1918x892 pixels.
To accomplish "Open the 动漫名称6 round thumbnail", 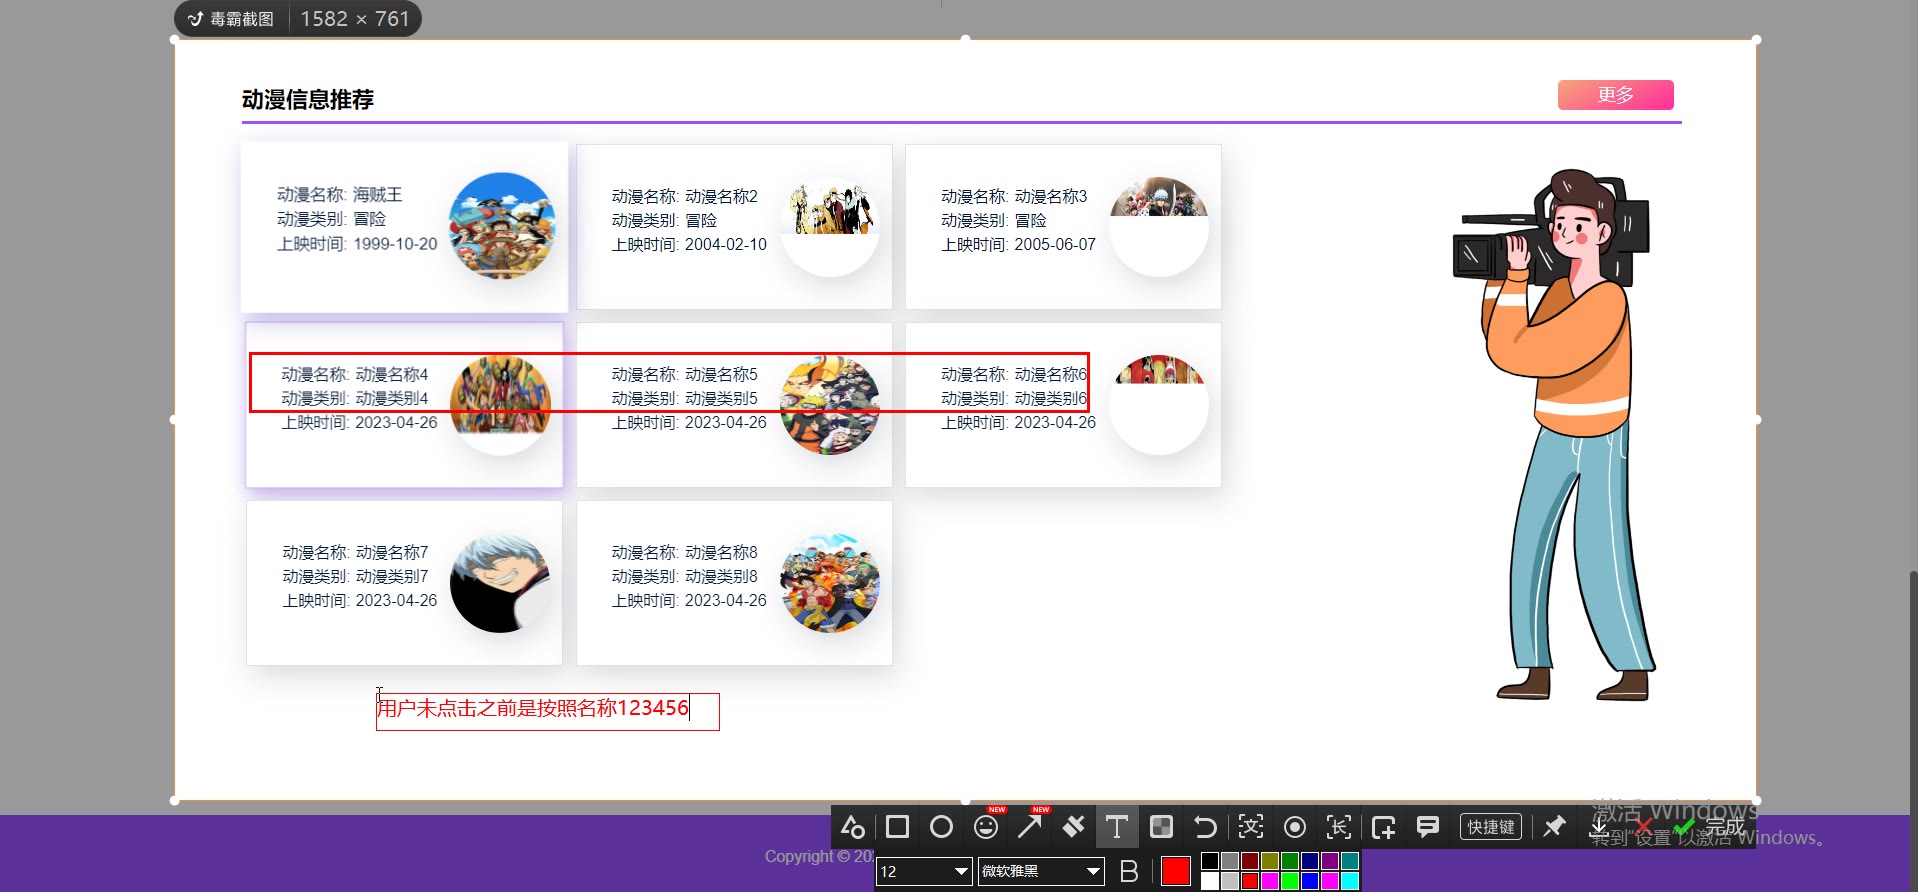I will pyautogui.click(x=1159, y=405).
